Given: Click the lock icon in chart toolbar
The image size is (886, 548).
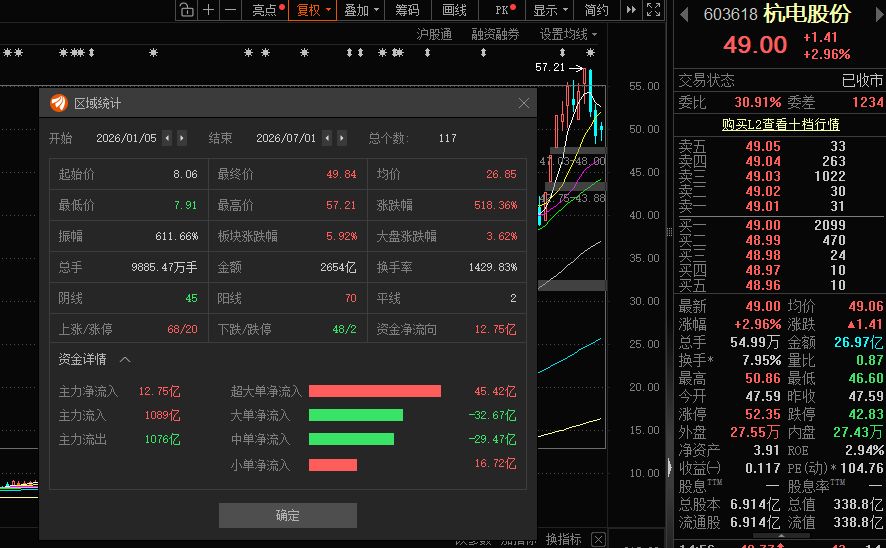Looking at the screenshot, I should (186, 10).
